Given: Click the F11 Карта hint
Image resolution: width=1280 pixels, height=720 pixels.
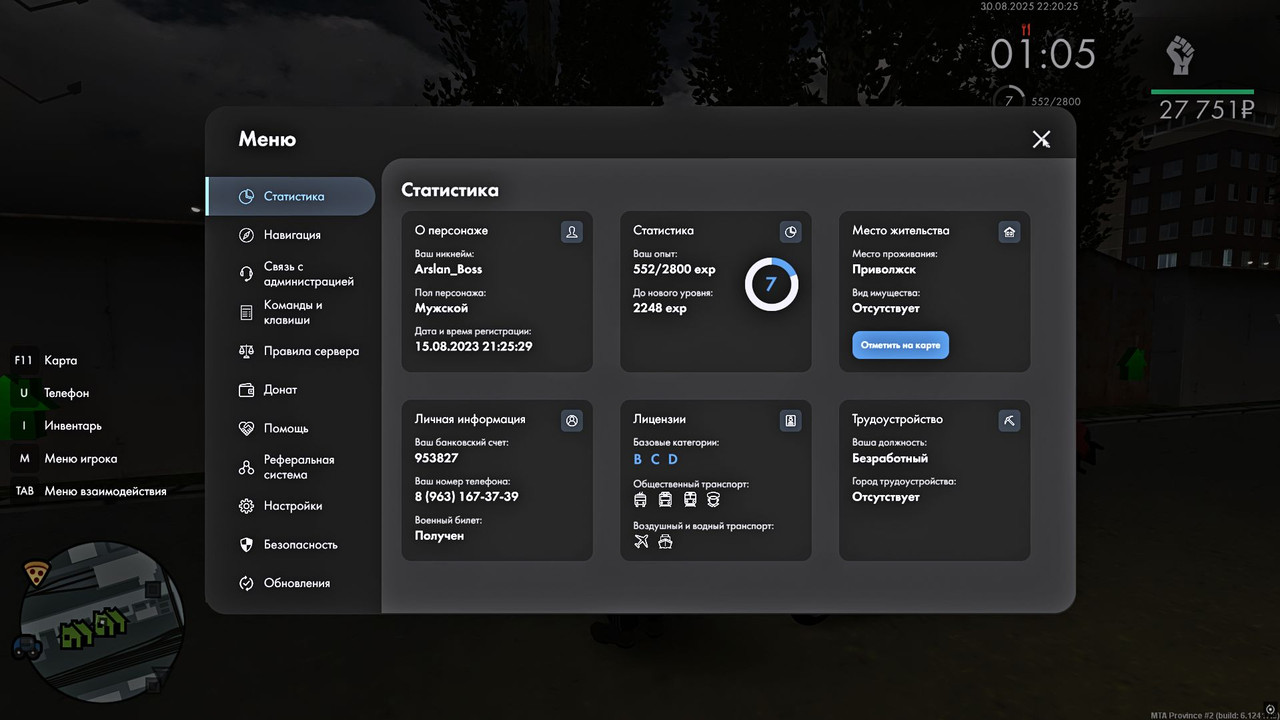Looking at the screenshot, I should click(x=45, y=360).
